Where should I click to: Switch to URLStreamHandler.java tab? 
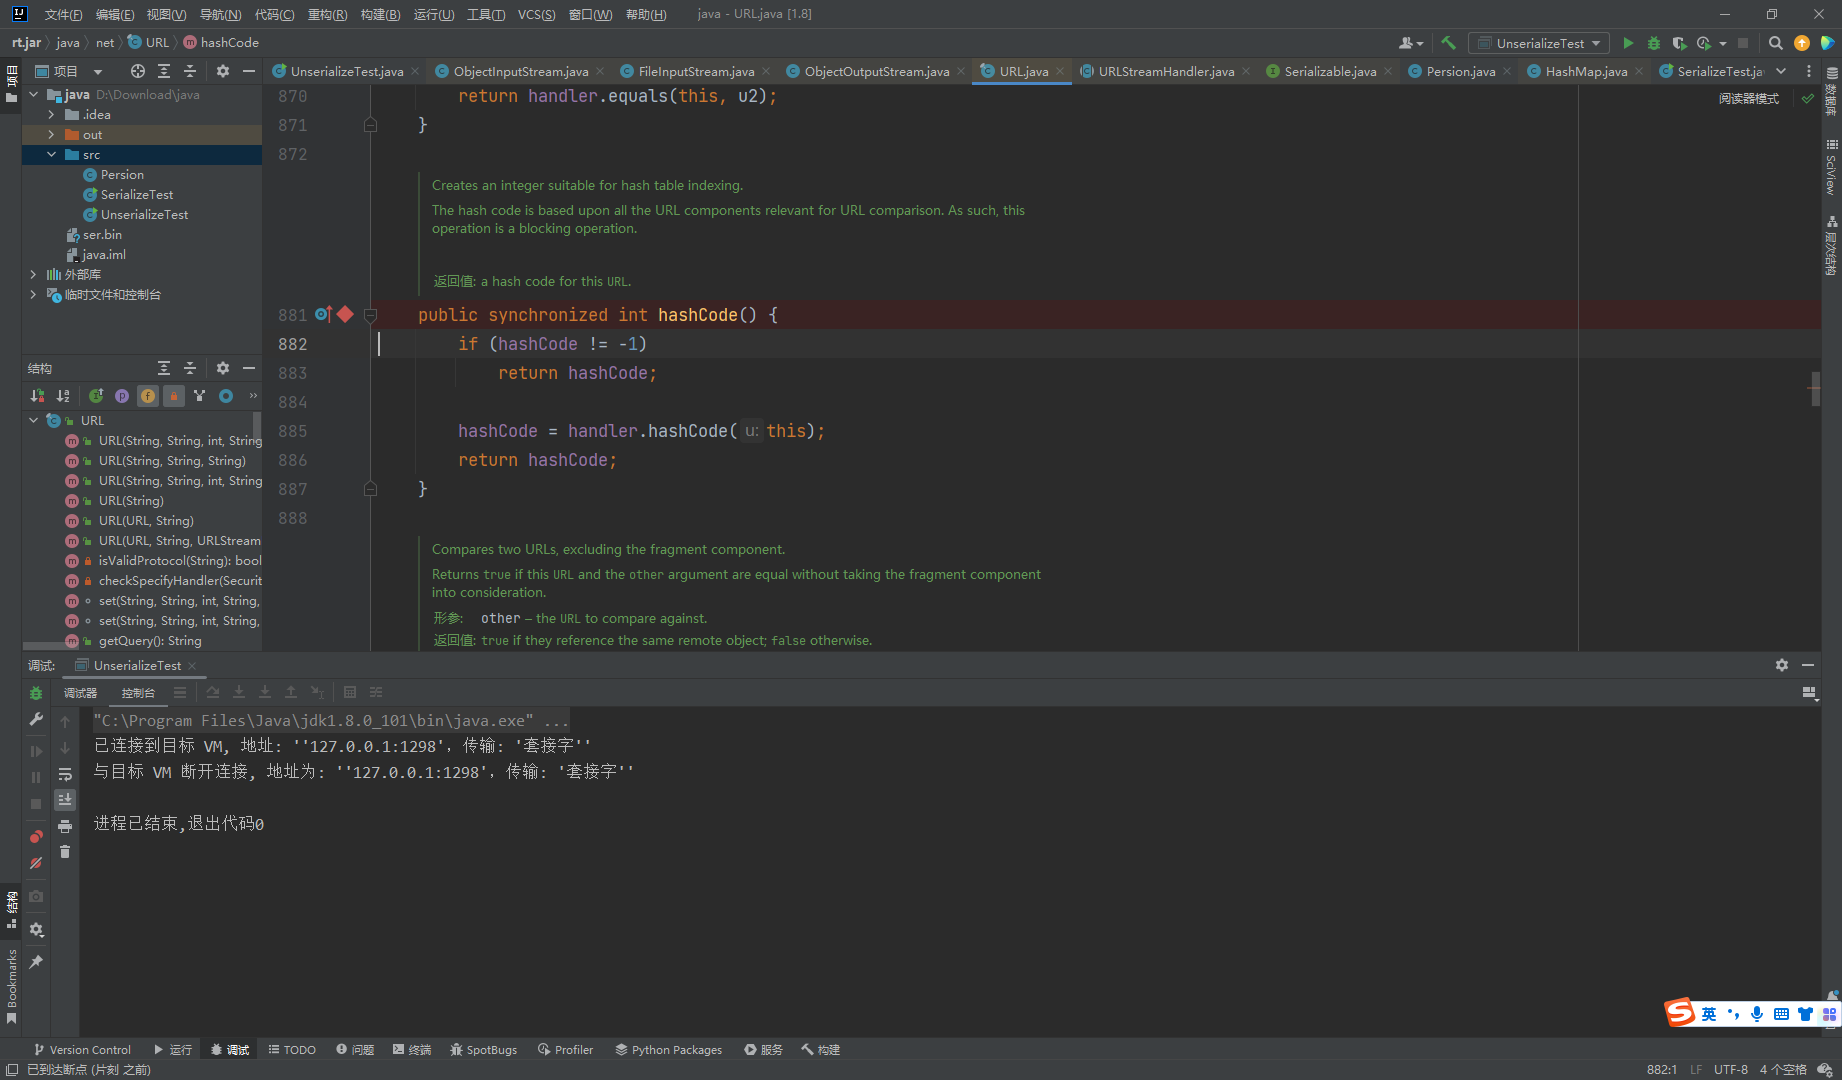coord(1166,71)
